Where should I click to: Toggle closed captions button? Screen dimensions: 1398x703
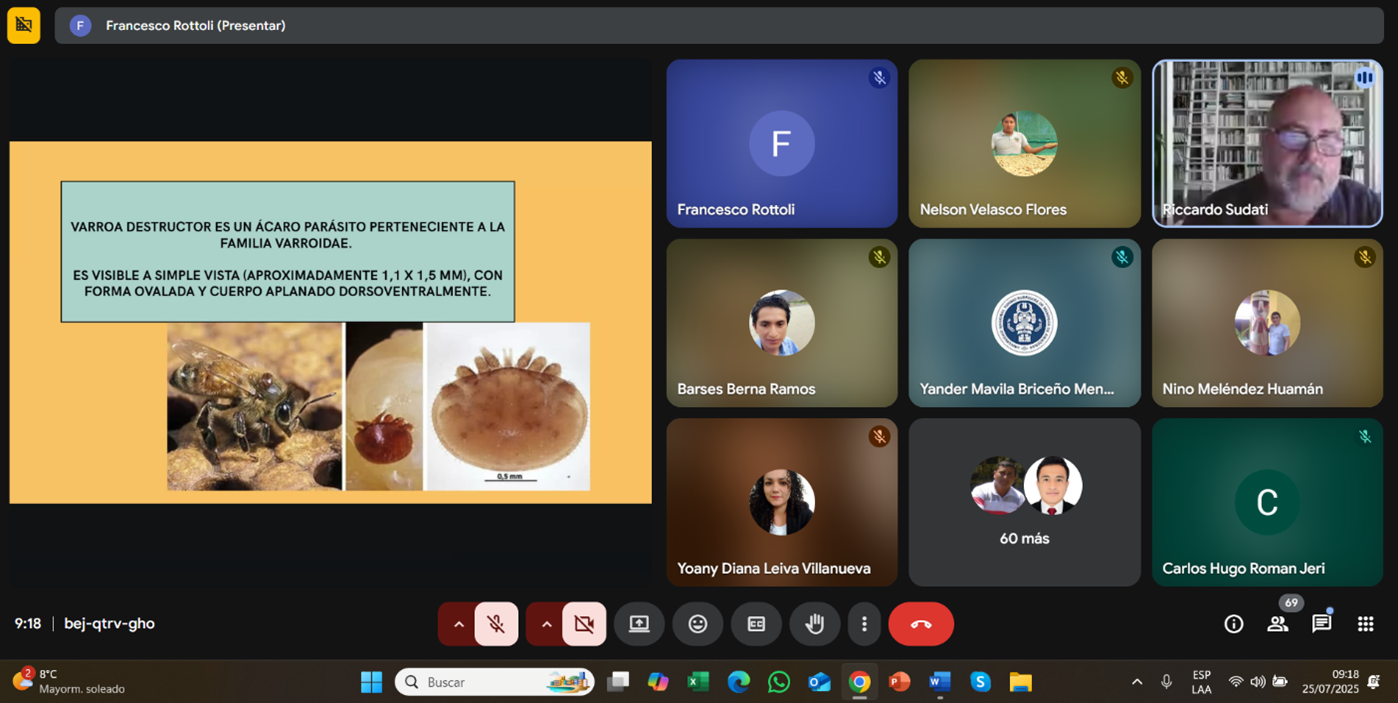tap(756, 624)
